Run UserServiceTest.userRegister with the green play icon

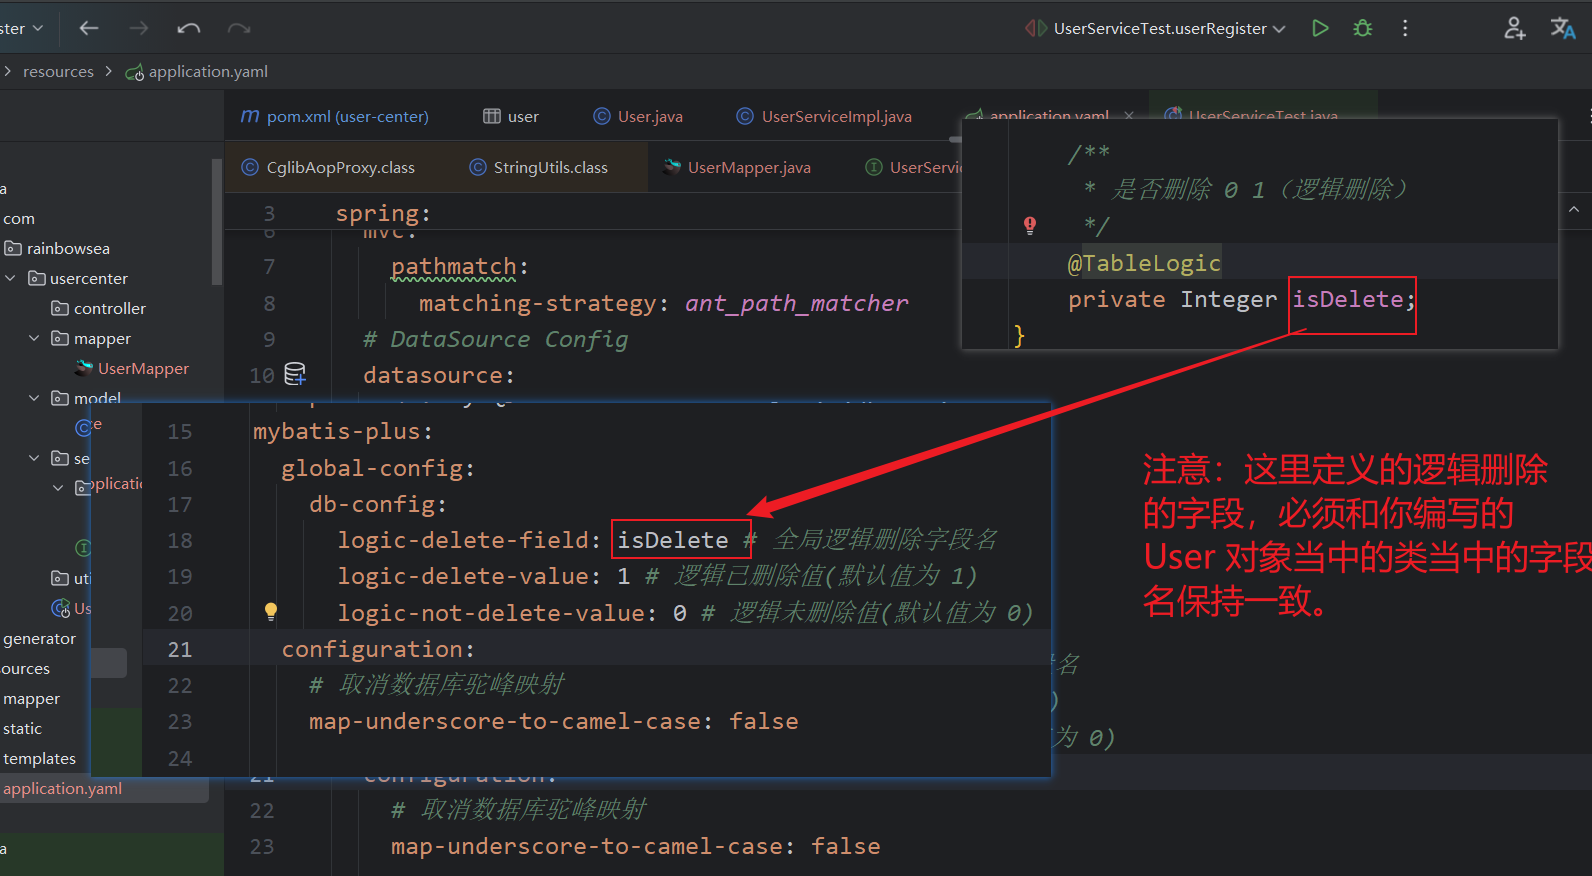[x=1320, y=28]
